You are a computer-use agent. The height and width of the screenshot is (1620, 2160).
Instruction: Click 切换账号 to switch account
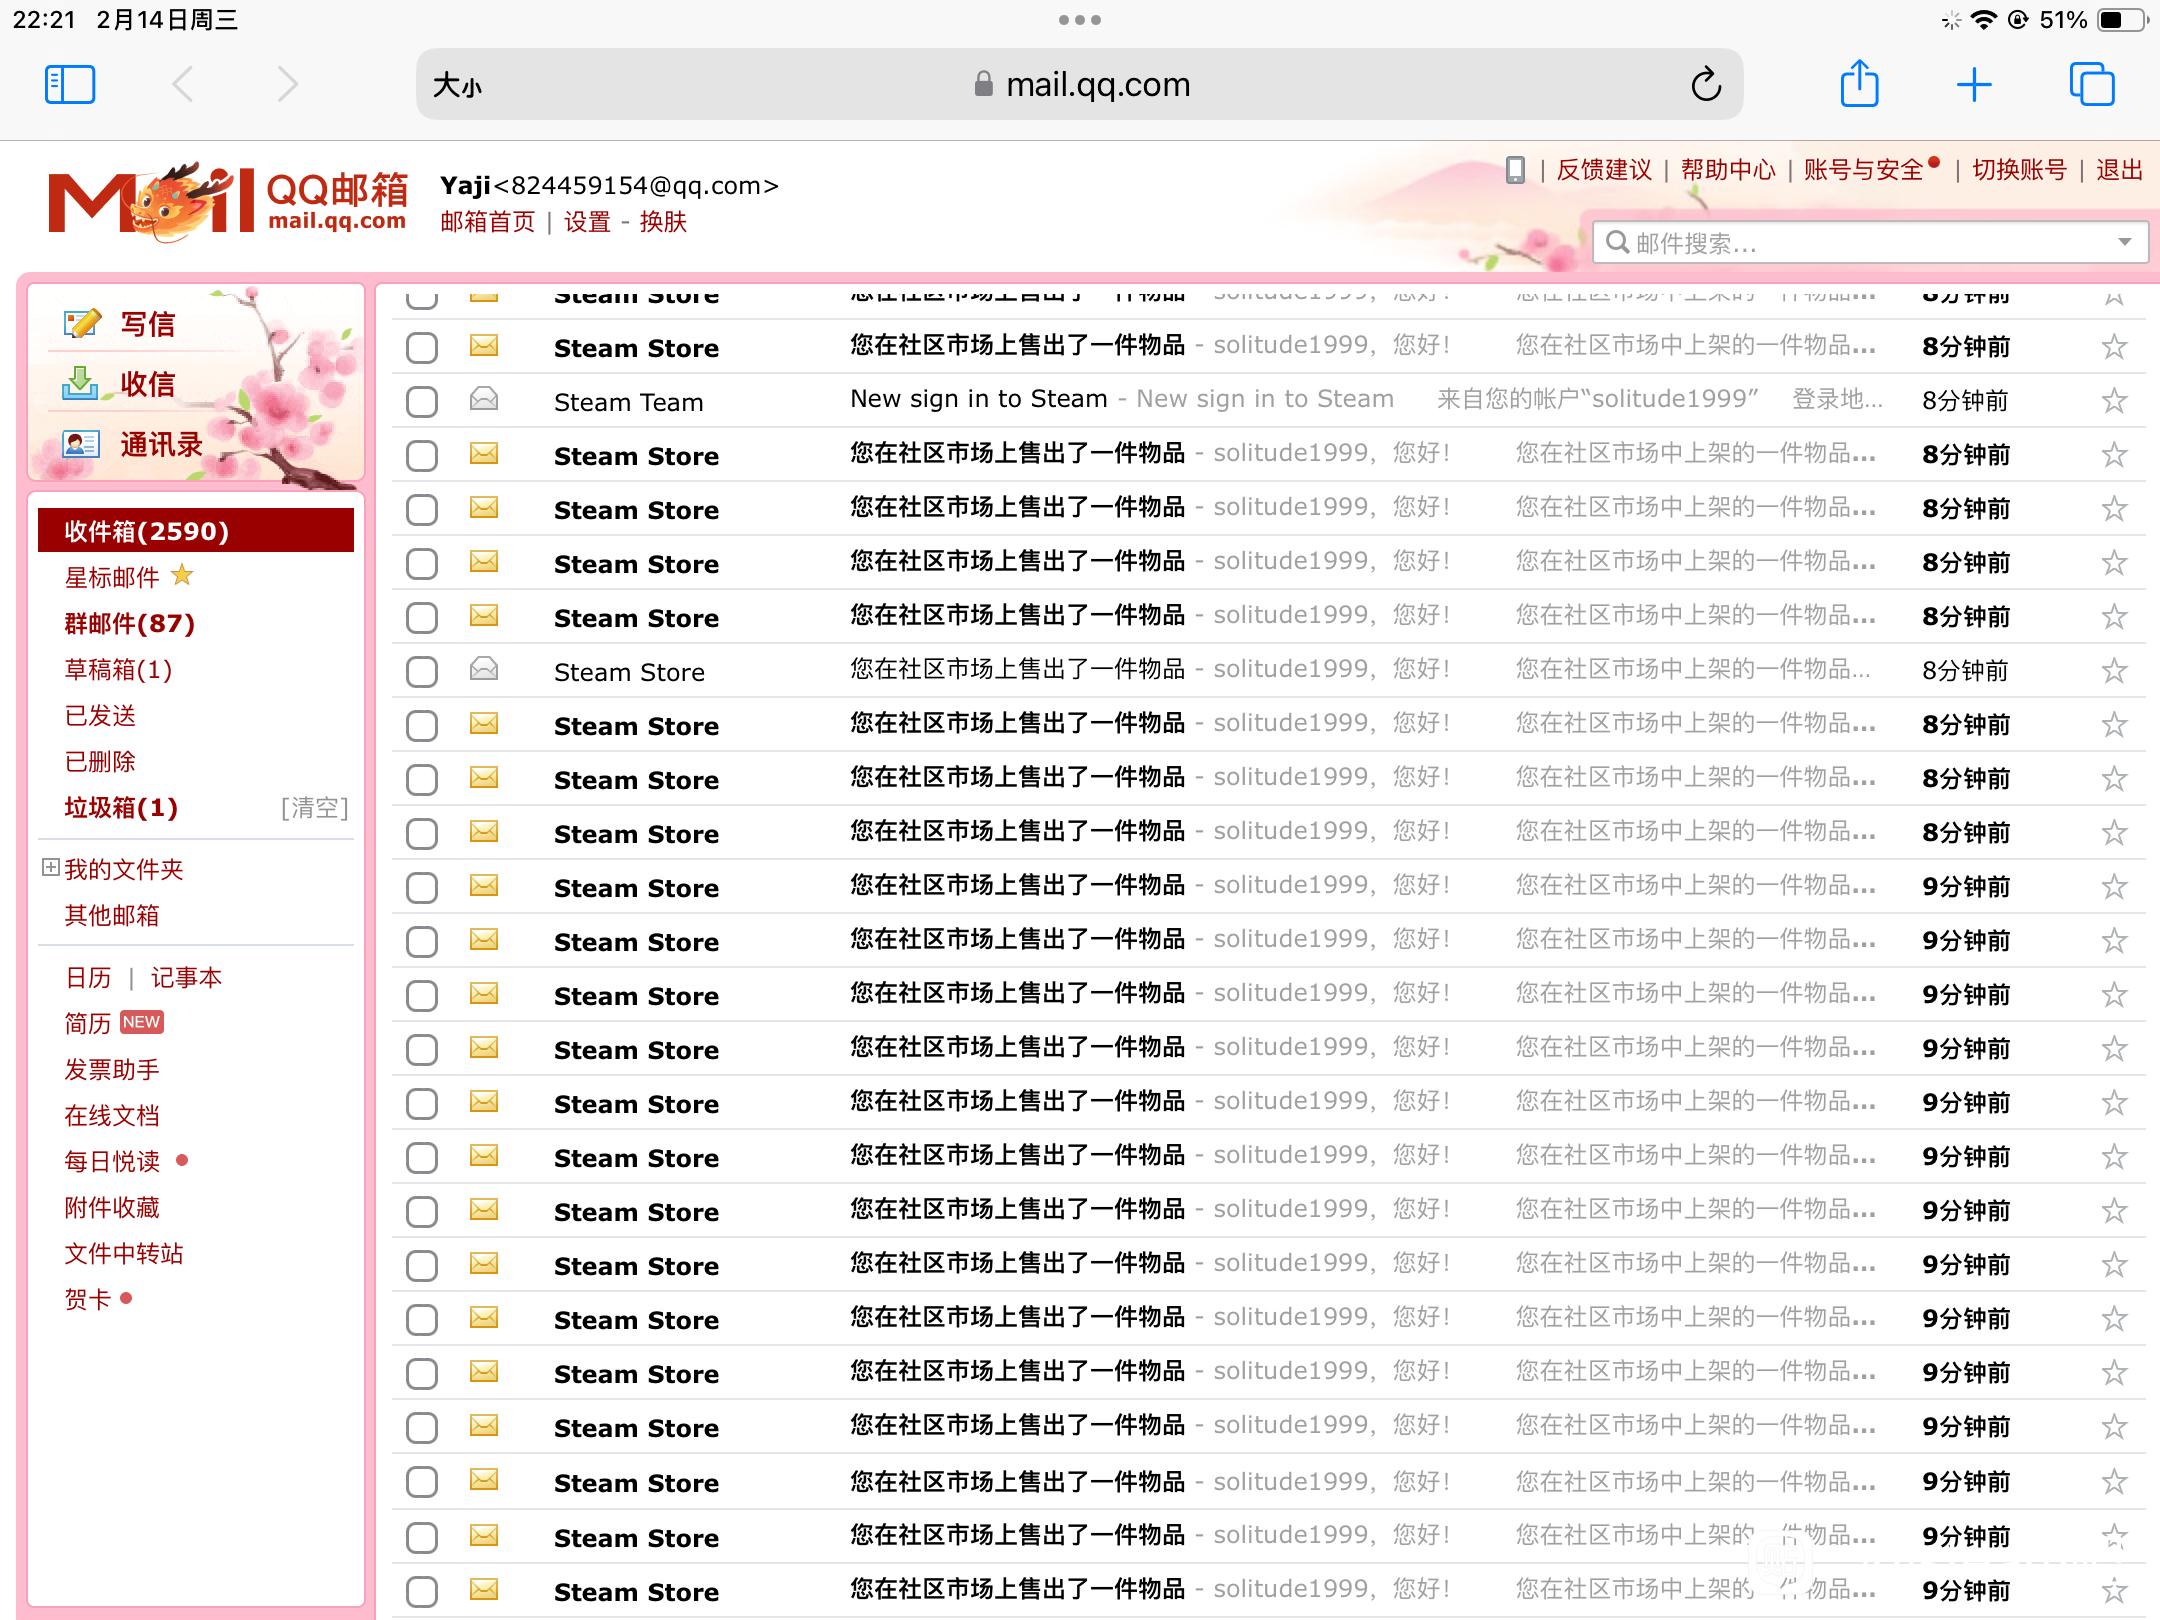pos(2019,170)
